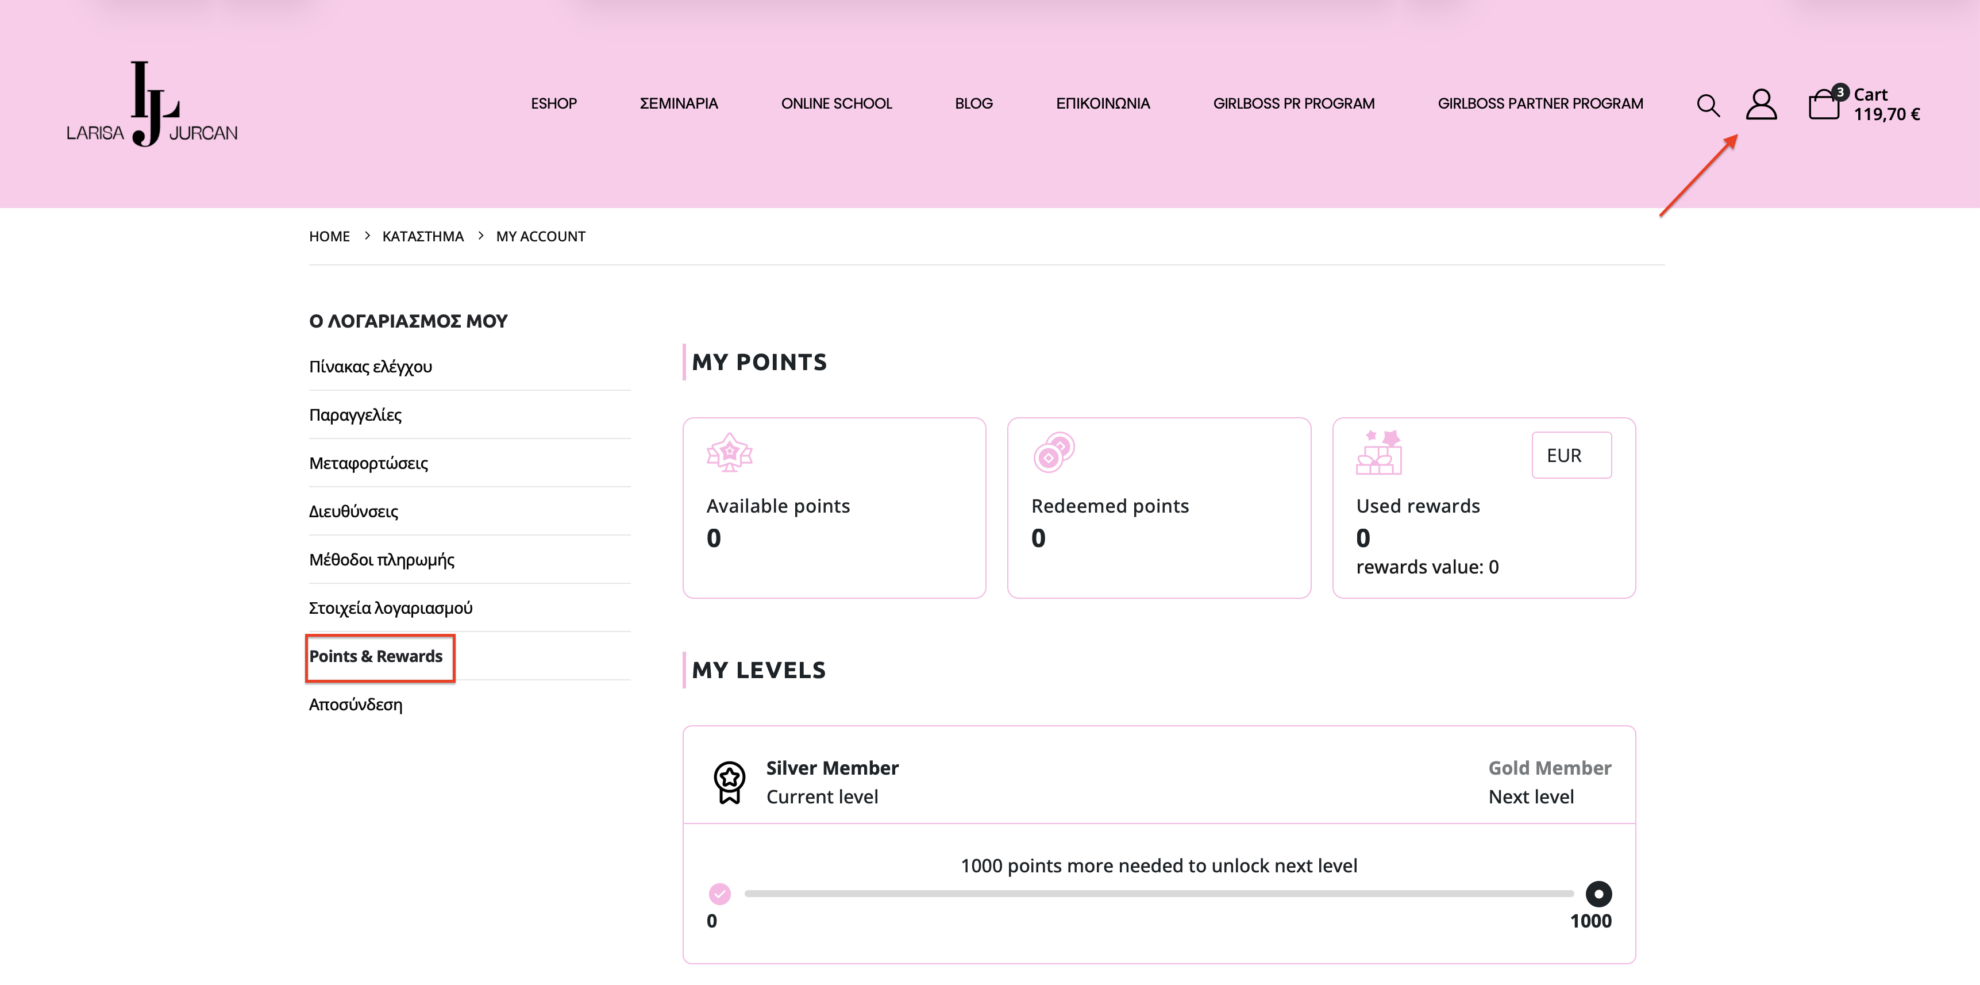Click the 'Next level' label
Image resolution: width=1980 pixels, height=985 pixels.
[1531, 797]
